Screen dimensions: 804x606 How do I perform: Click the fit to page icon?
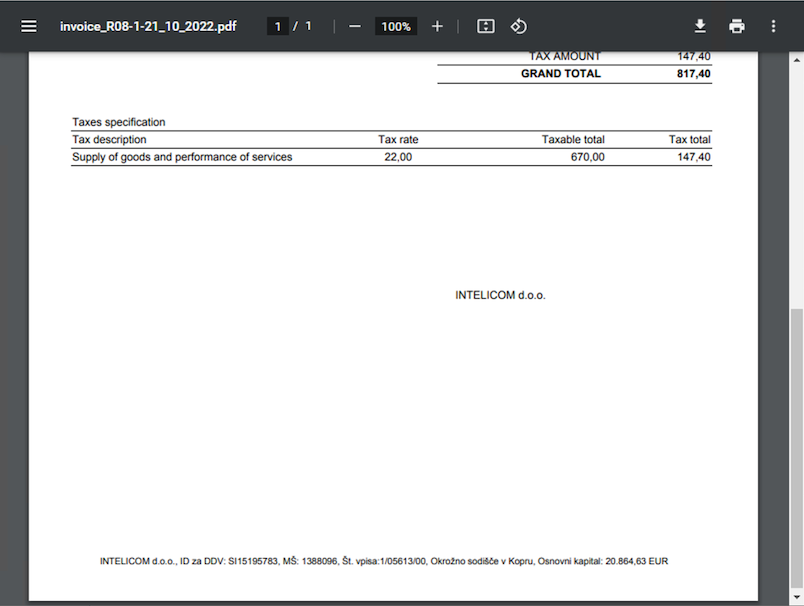coord(486,26)
